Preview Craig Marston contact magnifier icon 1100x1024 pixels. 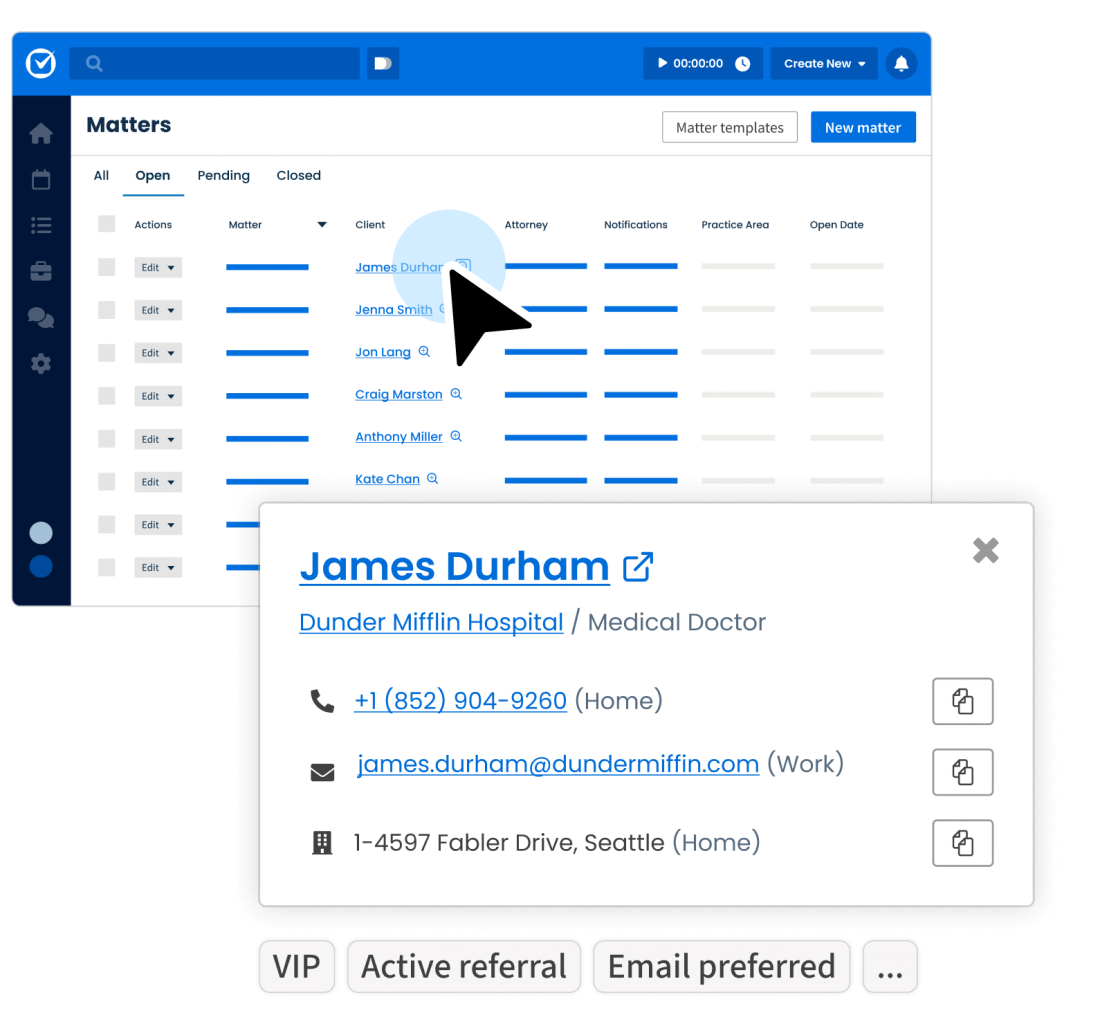tap(456, 393)
